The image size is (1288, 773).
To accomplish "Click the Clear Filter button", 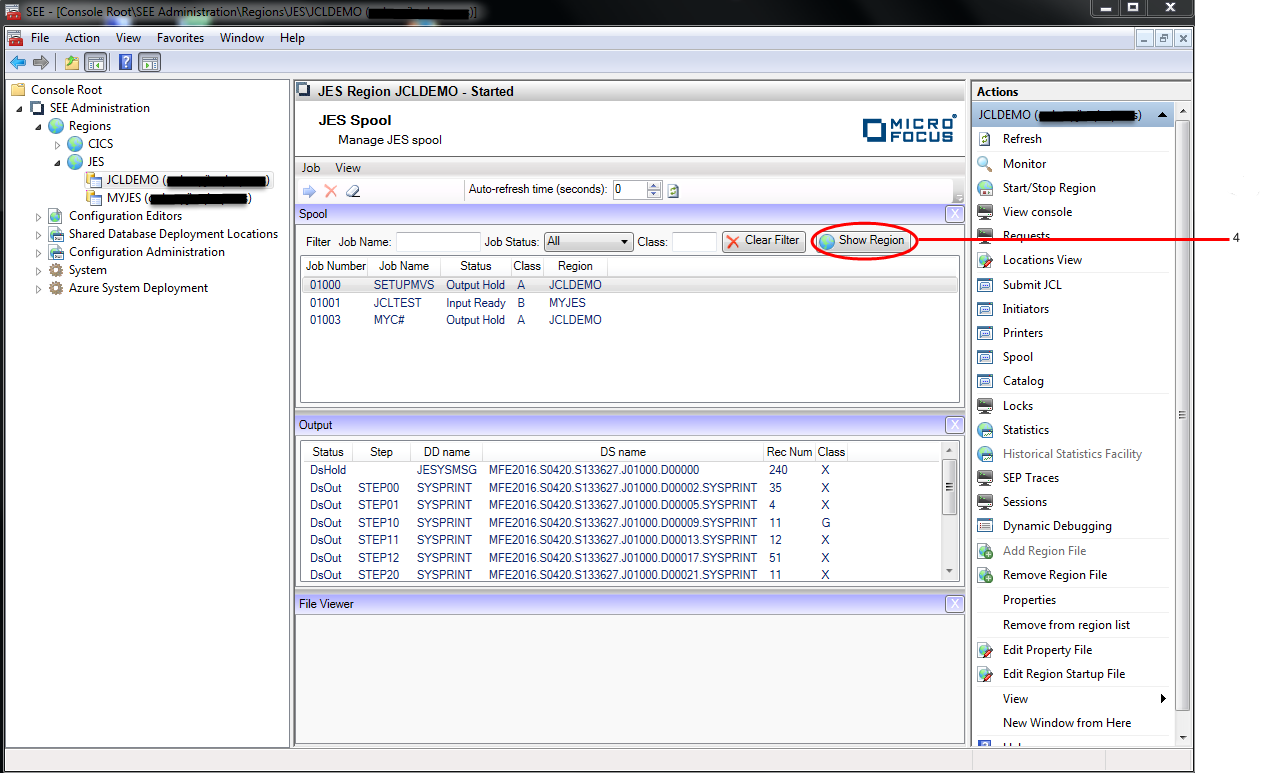I will click(763, 241).
